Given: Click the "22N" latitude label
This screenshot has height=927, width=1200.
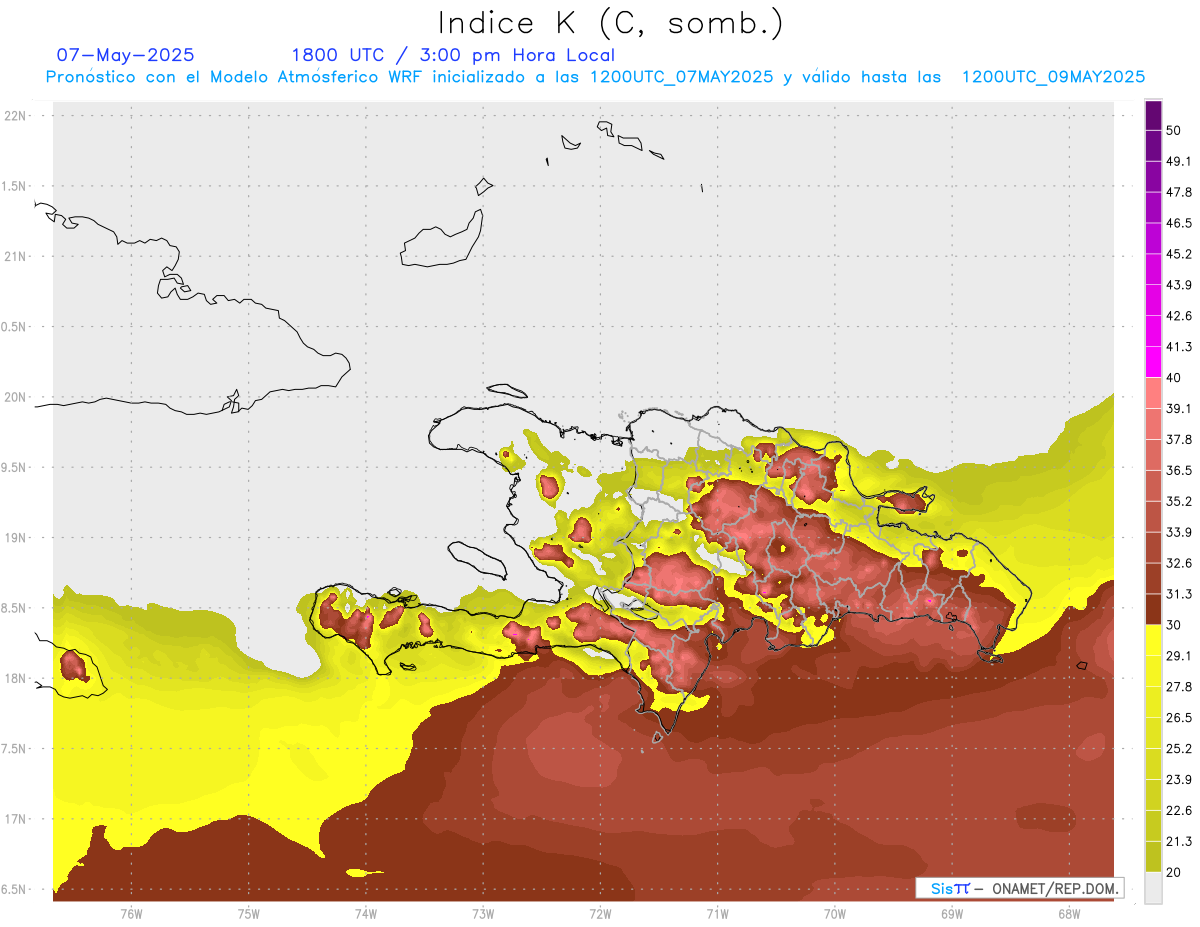Looking at the screenshot, I should coord(16,116).
